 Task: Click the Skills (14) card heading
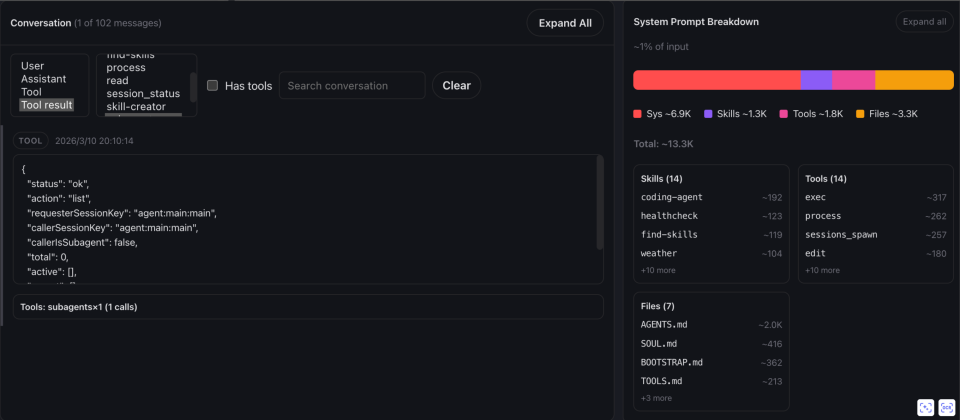pos(661,179)
